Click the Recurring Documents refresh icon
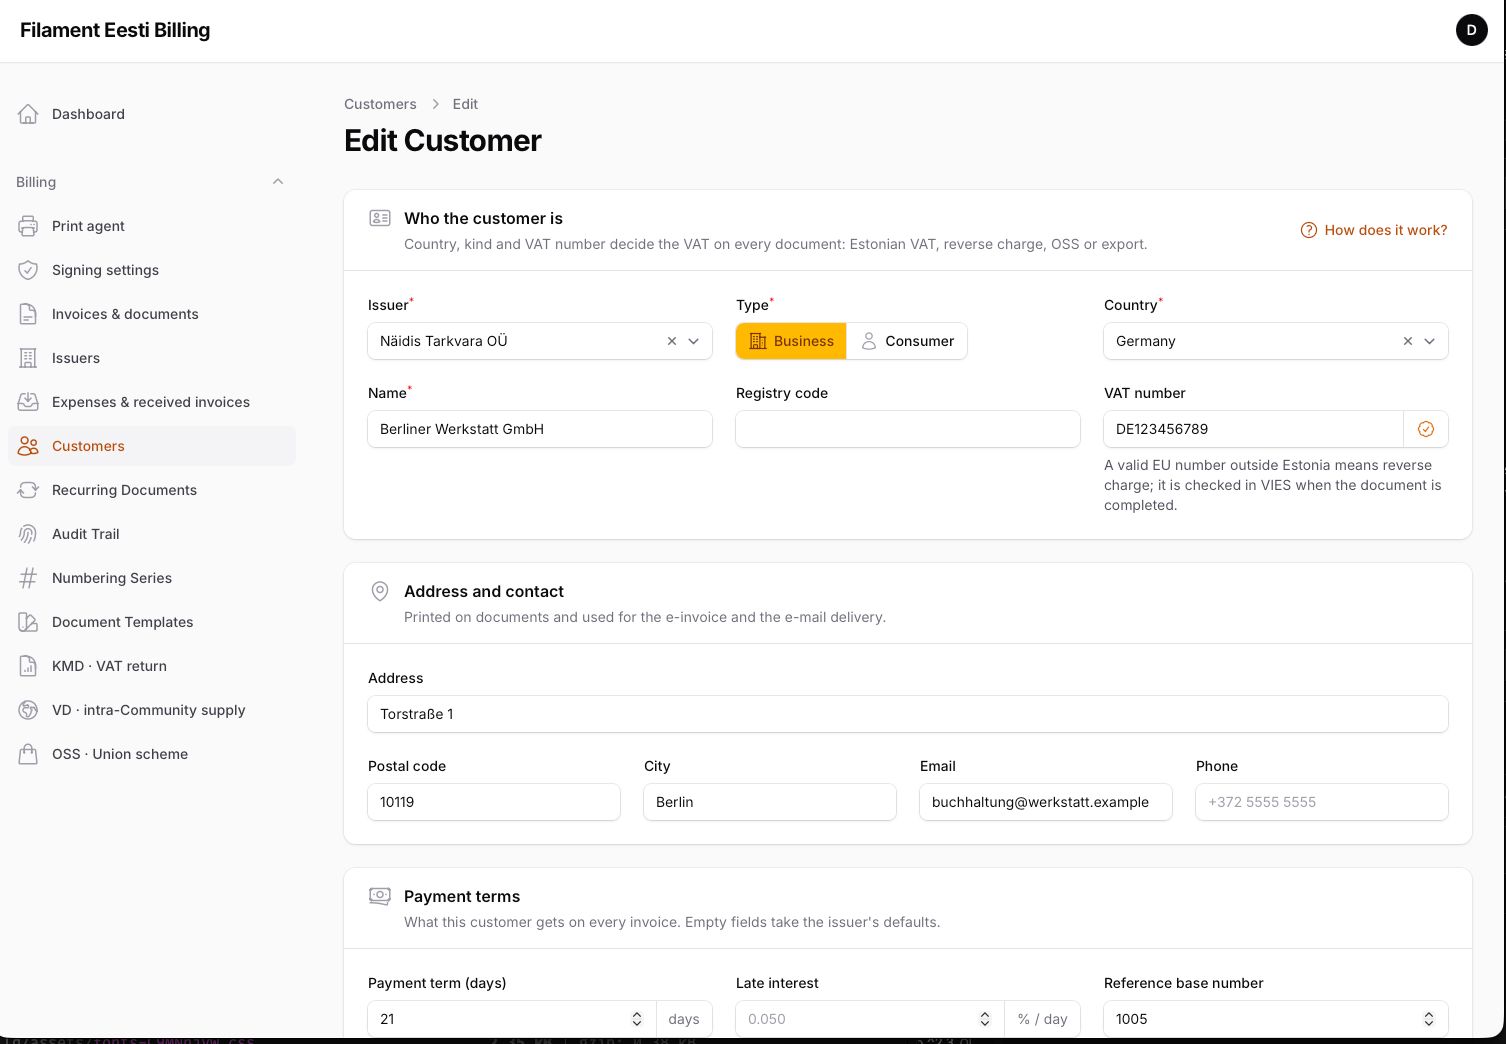1506x1044 pixels. [x=28, y=490]
